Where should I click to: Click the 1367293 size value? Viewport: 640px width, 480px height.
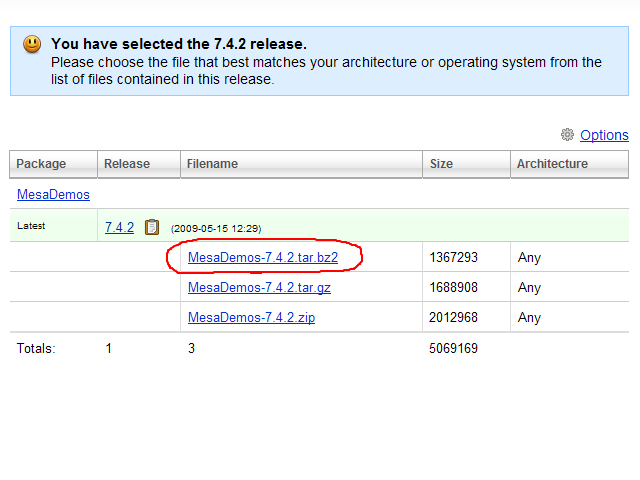(454, 257)
